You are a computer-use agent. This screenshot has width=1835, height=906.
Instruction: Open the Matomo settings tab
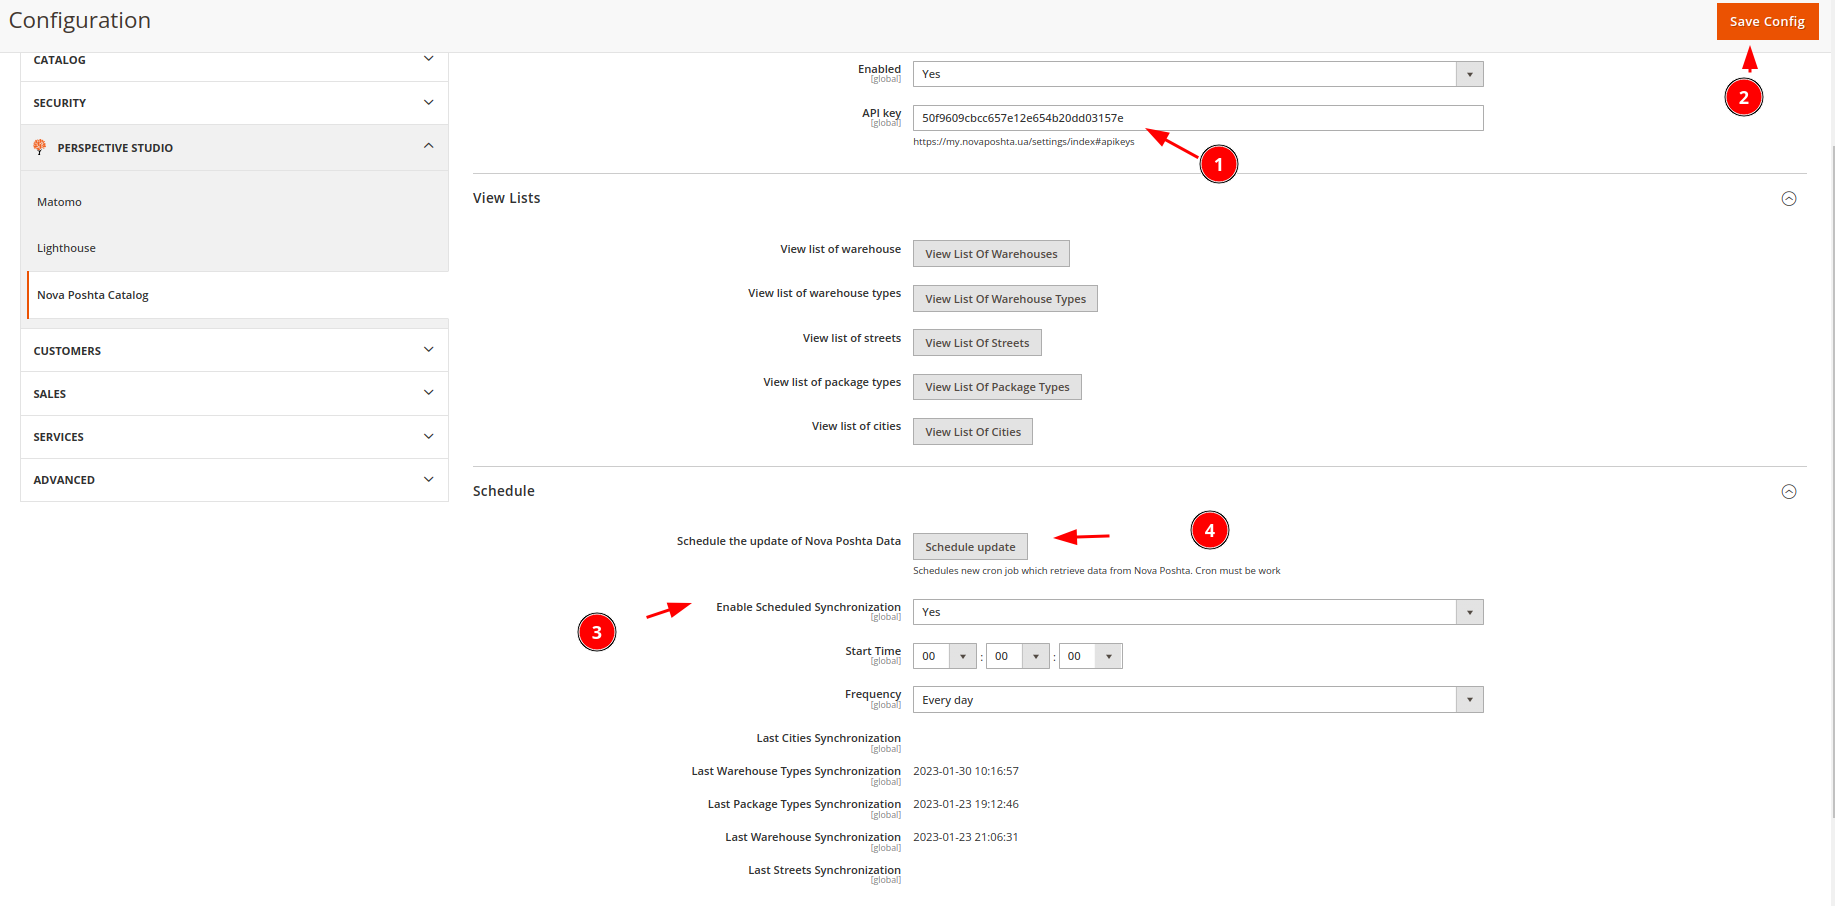(59, 202)
